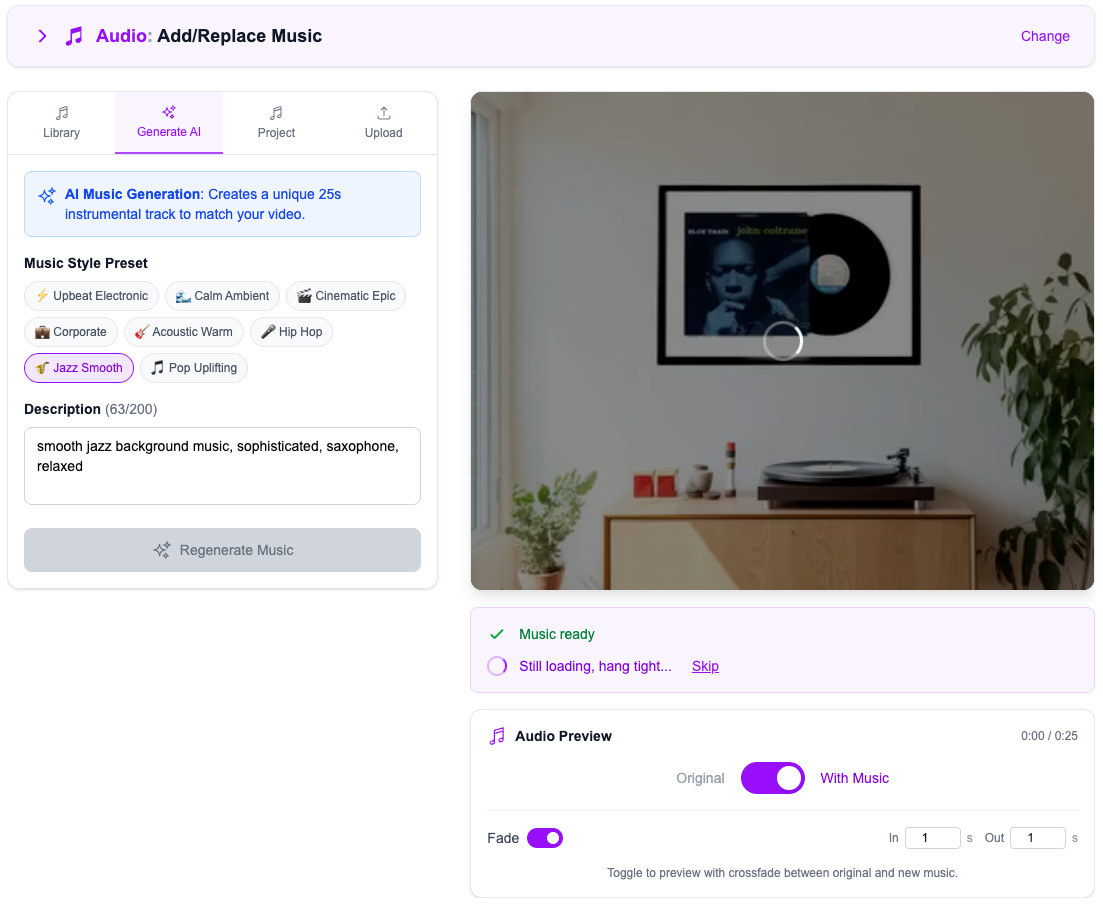1103x905 pixels.
Task: Click the music note icon in header
Action: pos(74,36)
